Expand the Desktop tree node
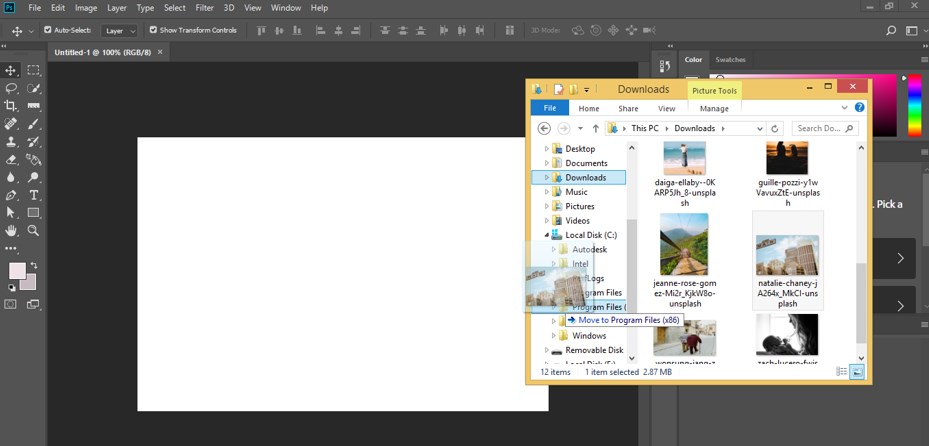 point(547,149)
